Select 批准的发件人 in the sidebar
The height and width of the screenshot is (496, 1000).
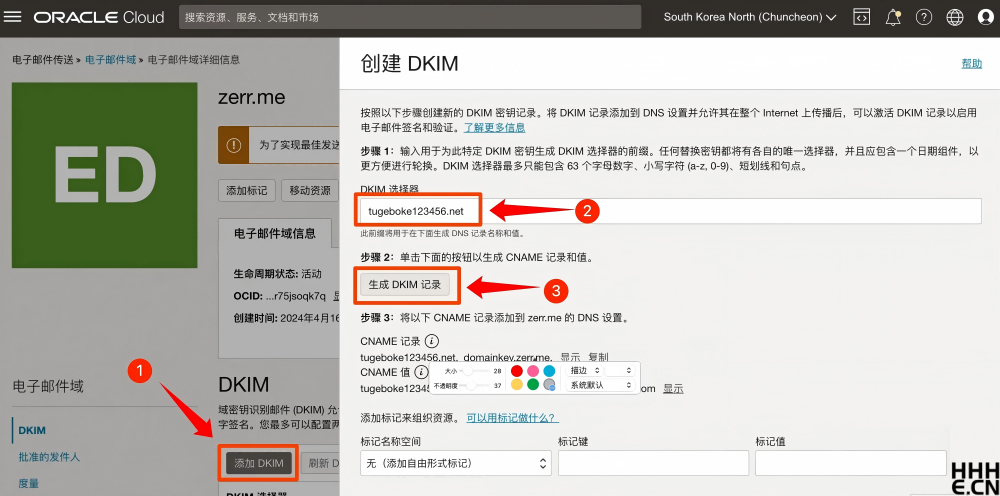[48, 456]
